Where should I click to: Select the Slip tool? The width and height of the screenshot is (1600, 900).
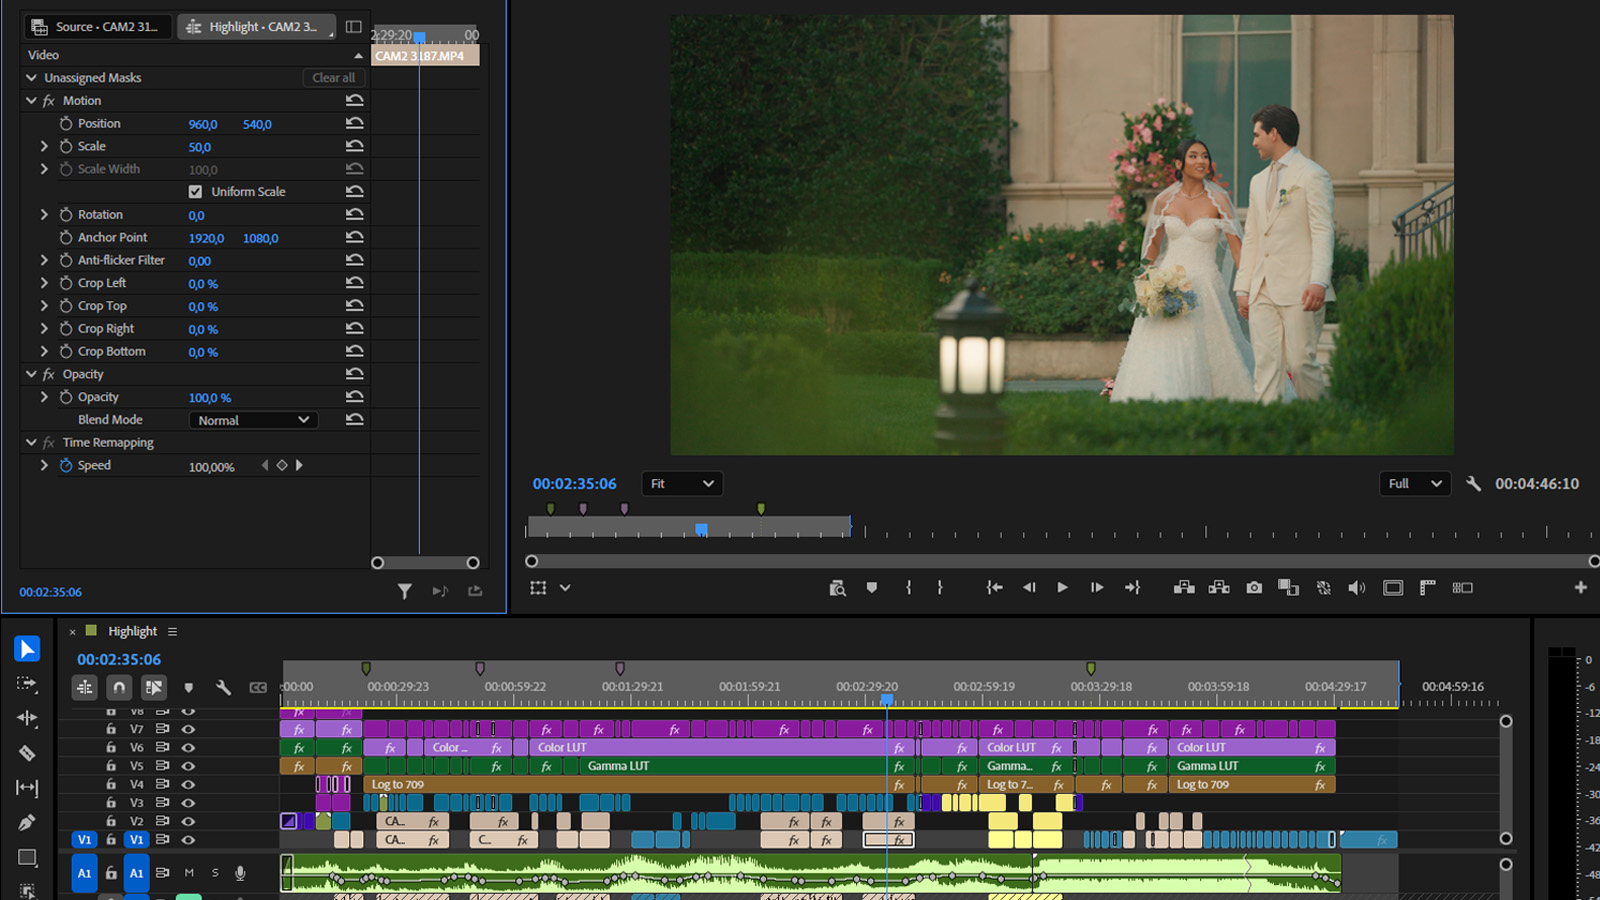(x=27, y=788)
